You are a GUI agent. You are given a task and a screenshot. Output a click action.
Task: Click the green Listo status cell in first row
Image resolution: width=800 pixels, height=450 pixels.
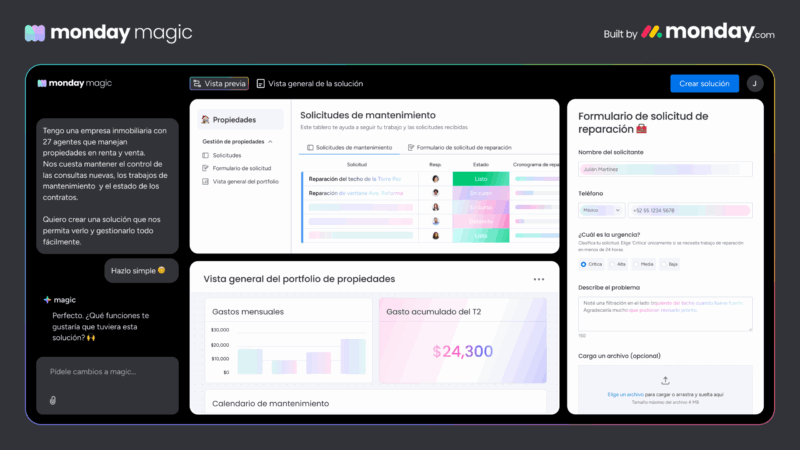pos(481,179)
